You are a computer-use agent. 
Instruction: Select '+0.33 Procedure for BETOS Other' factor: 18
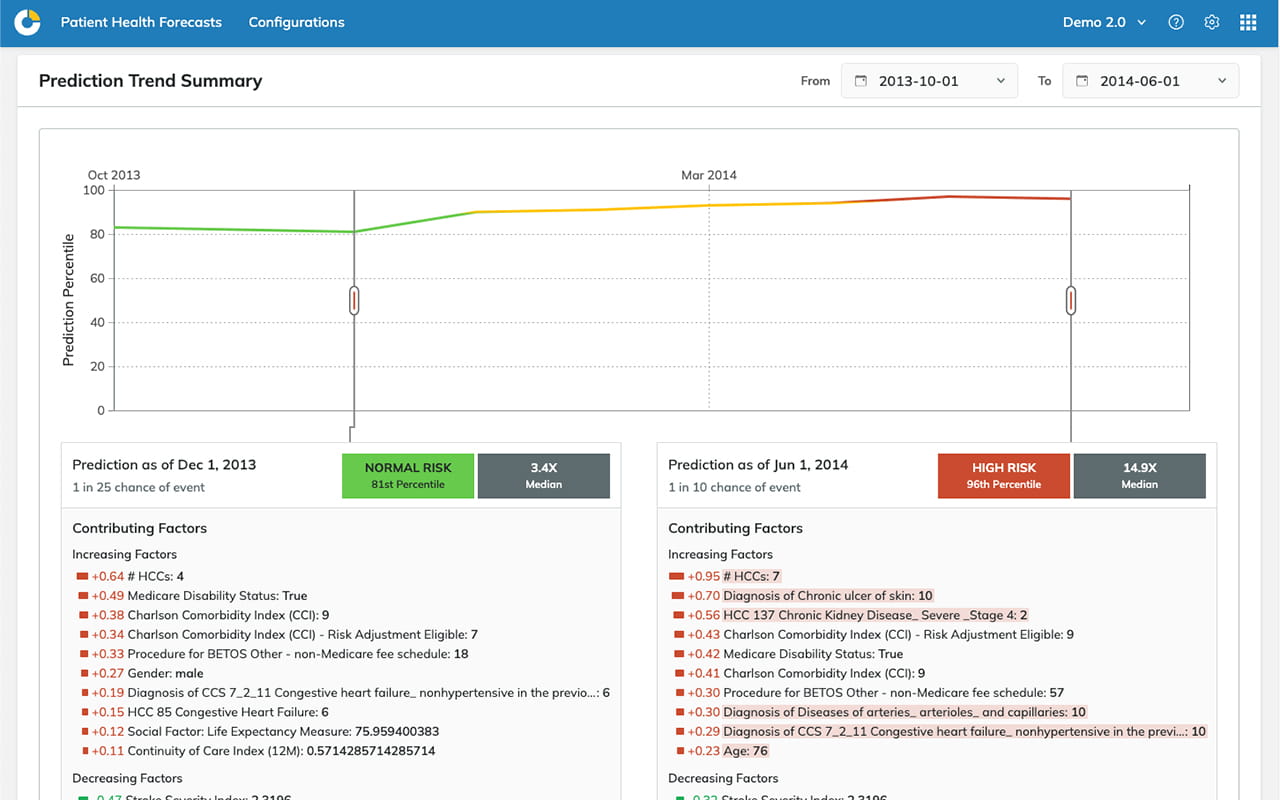click(272, 654)
